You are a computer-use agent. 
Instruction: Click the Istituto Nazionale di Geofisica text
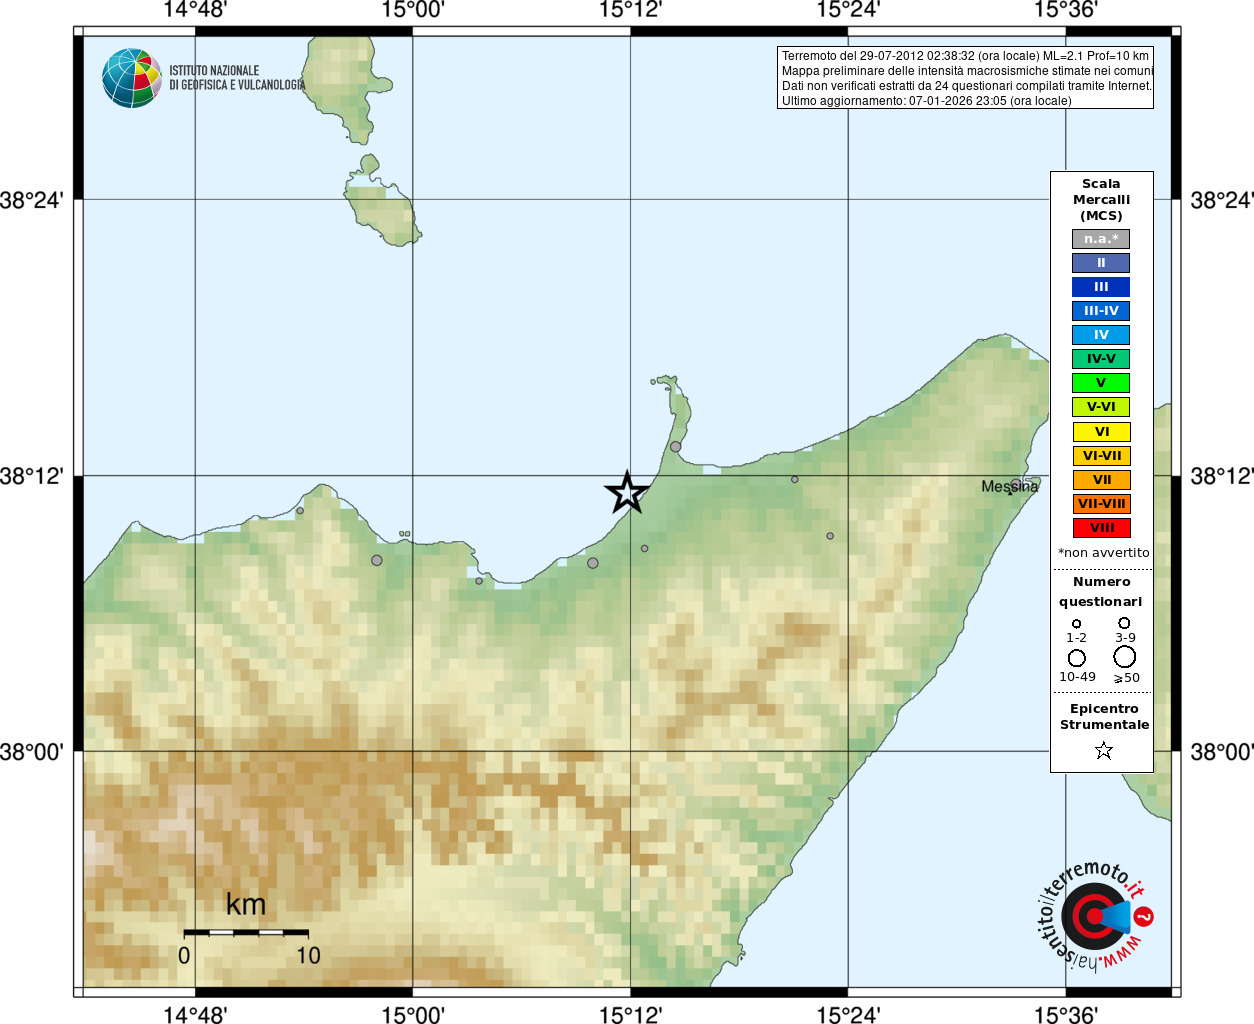(237, 78)
